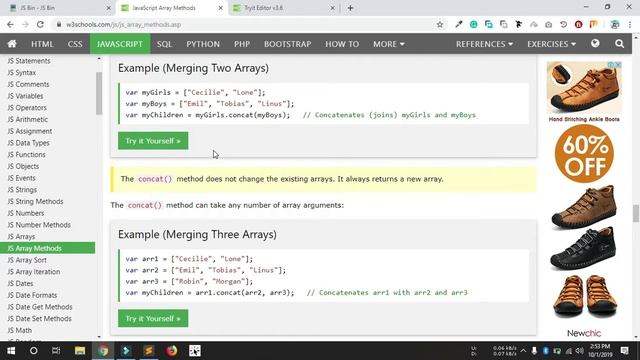Open the HOW TO menu
Screen dimensions: 640x360
point(342,44)
